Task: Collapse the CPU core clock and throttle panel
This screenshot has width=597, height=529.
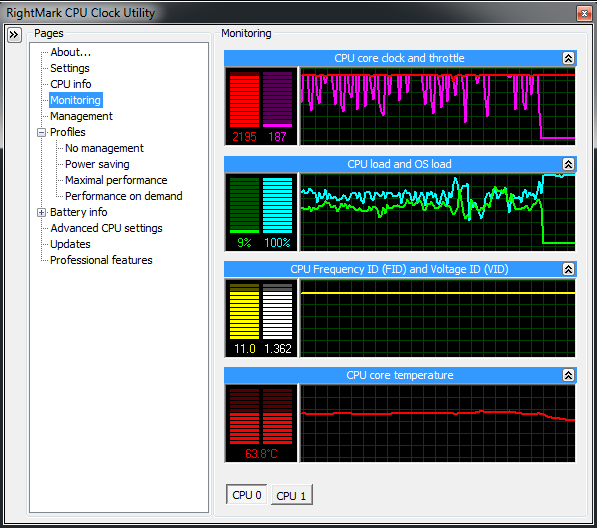Action: [568, 58]
